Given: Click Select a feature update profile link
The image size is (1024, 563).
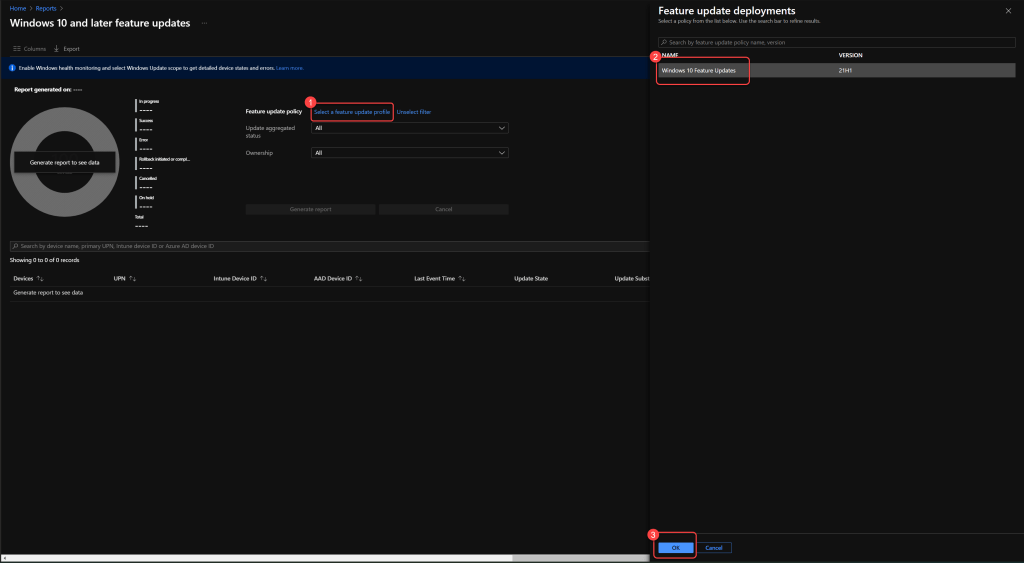Looking at the screenshot, I should coord(352,112).
